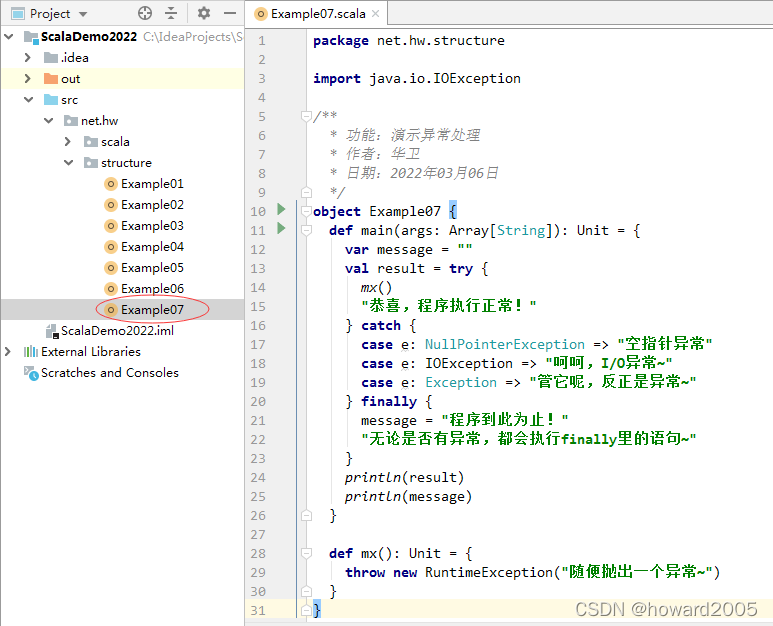The height and width of the screenshot is (626, 773).
Task: Click the Scala file icon on Example07.scala tab
Action: click(x=260, y=14)
